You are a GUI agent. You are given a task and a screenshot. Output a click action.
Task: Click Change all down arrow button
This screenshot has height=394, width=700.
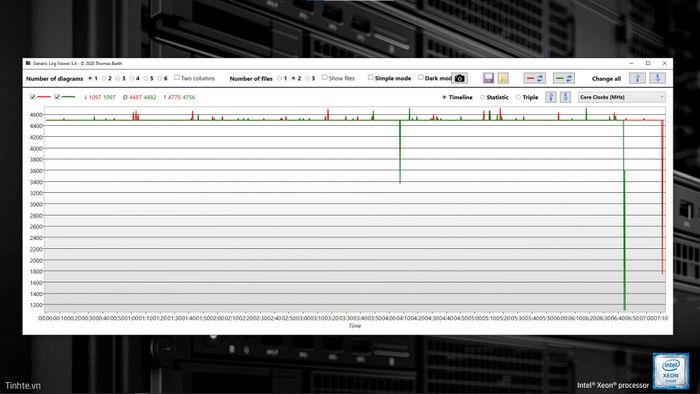(657, 79)
